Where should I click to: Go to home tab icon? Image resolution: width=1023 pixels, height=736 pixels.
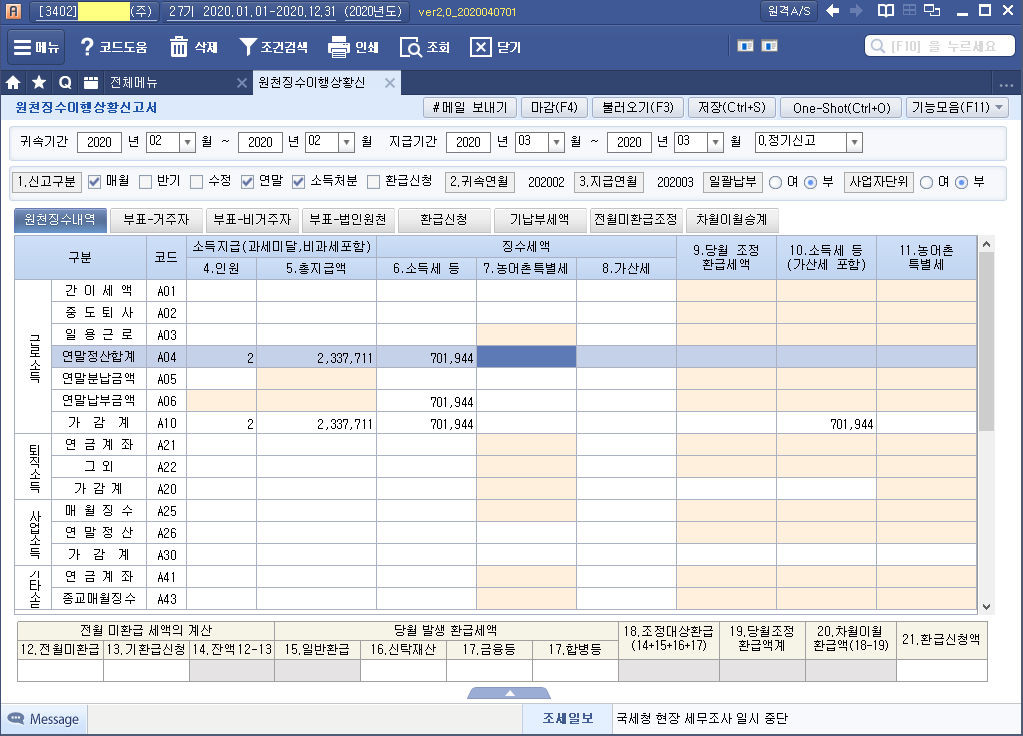[13, 82]
